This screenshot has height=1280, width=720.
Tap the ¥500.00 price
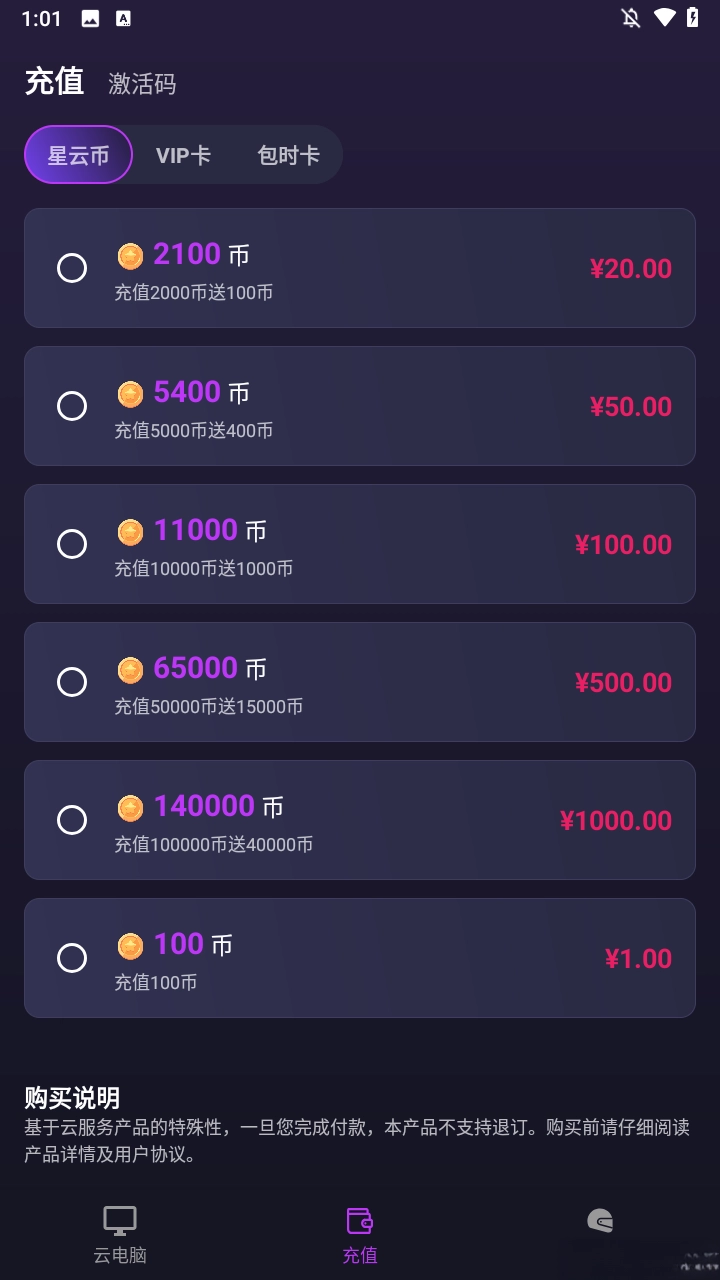[623, 682]
